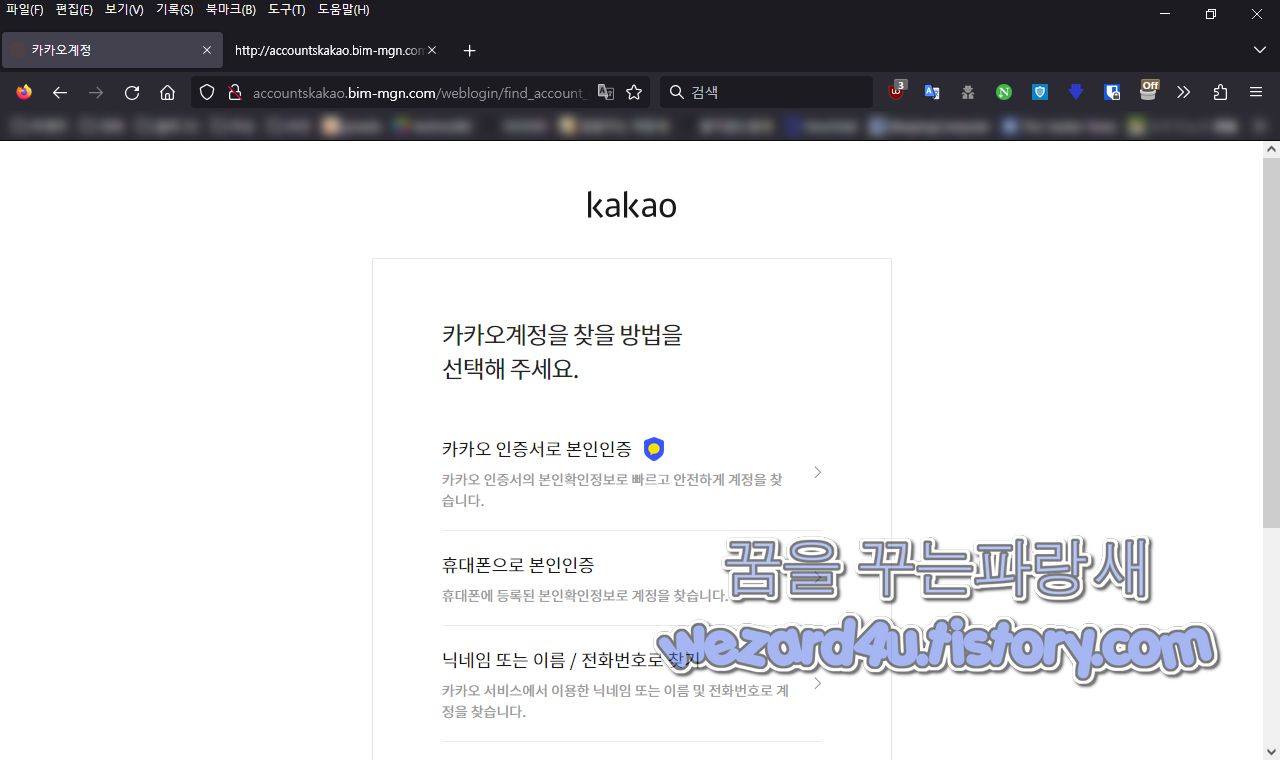Click the page vertical scrollbar thumb
This screenshot has height=760, width=1280.
tap(1271, 342)
